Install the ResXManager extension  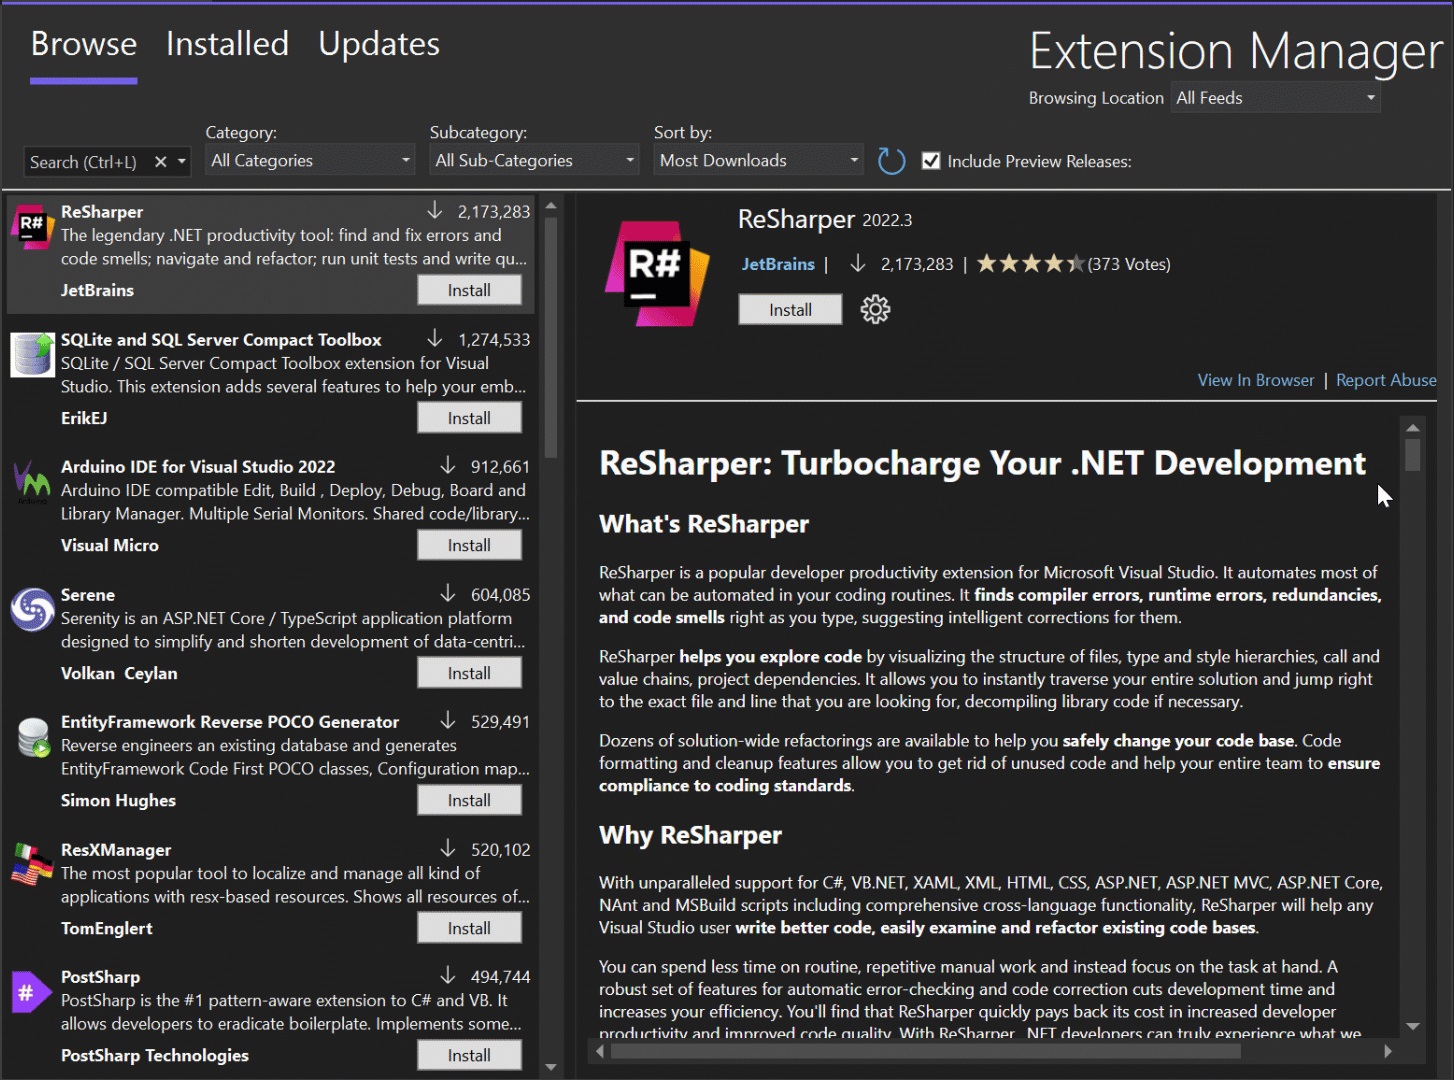[469, 928]
